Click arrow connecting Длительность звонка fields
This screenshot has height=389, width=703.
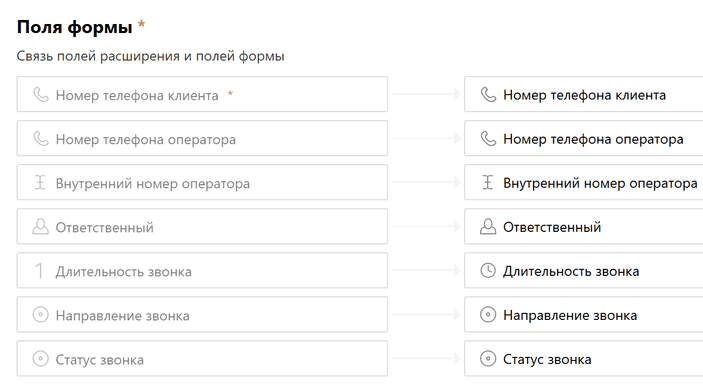tap(426, 270)
